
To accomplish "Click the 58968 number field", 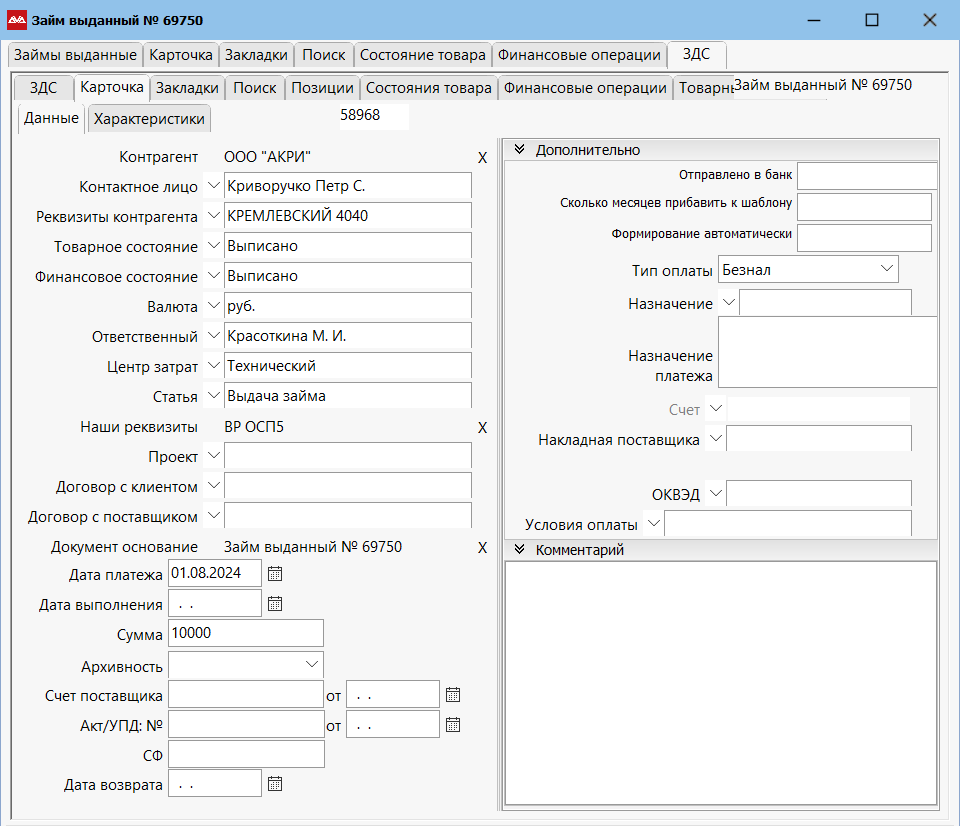I will (373, 116).
